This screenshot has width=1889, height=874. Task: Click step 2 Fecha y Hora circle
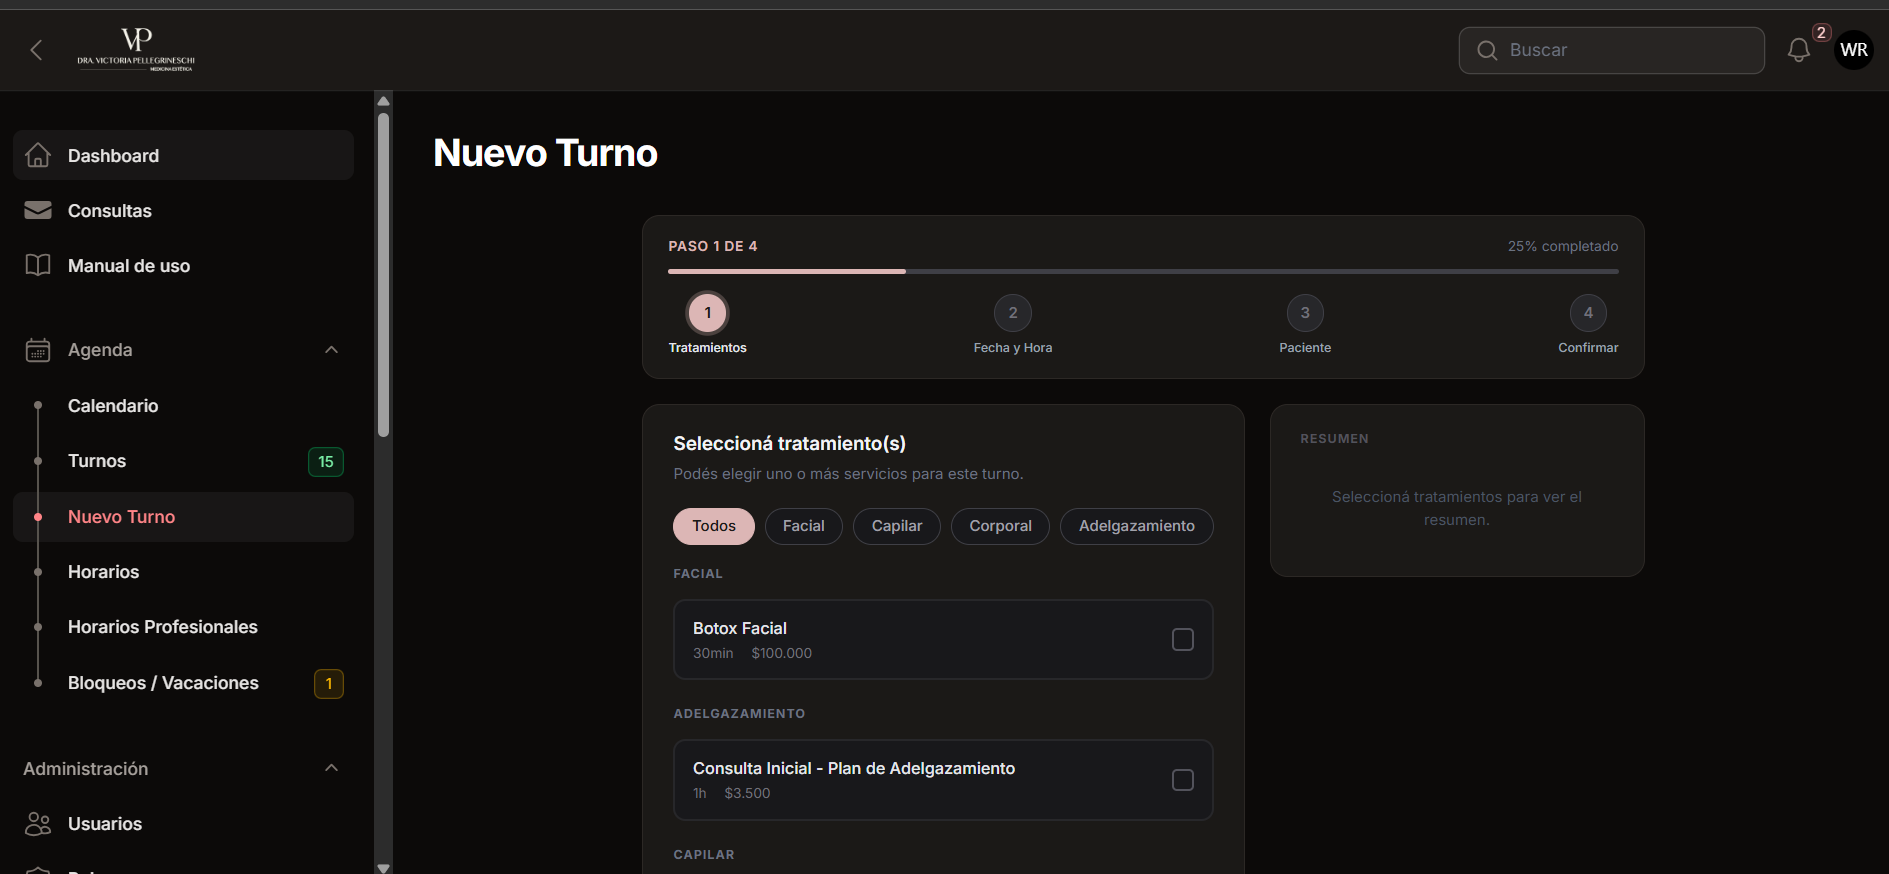[x=1012, y=313]
